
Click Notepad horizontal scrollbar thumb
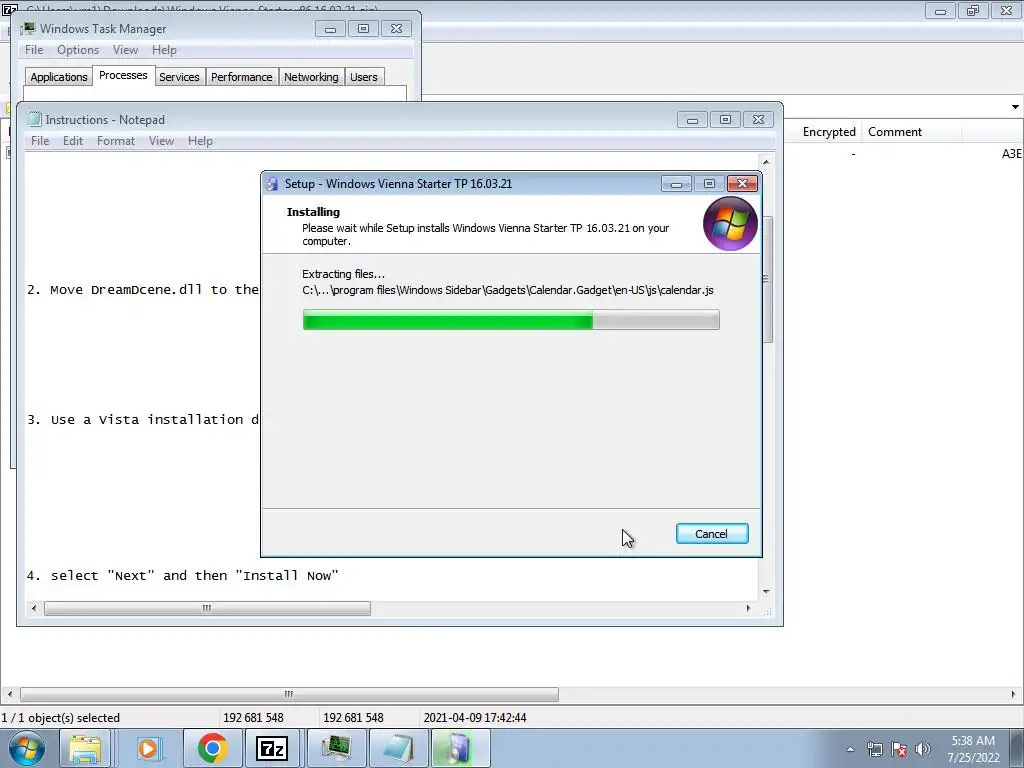(x=207, y=608)
